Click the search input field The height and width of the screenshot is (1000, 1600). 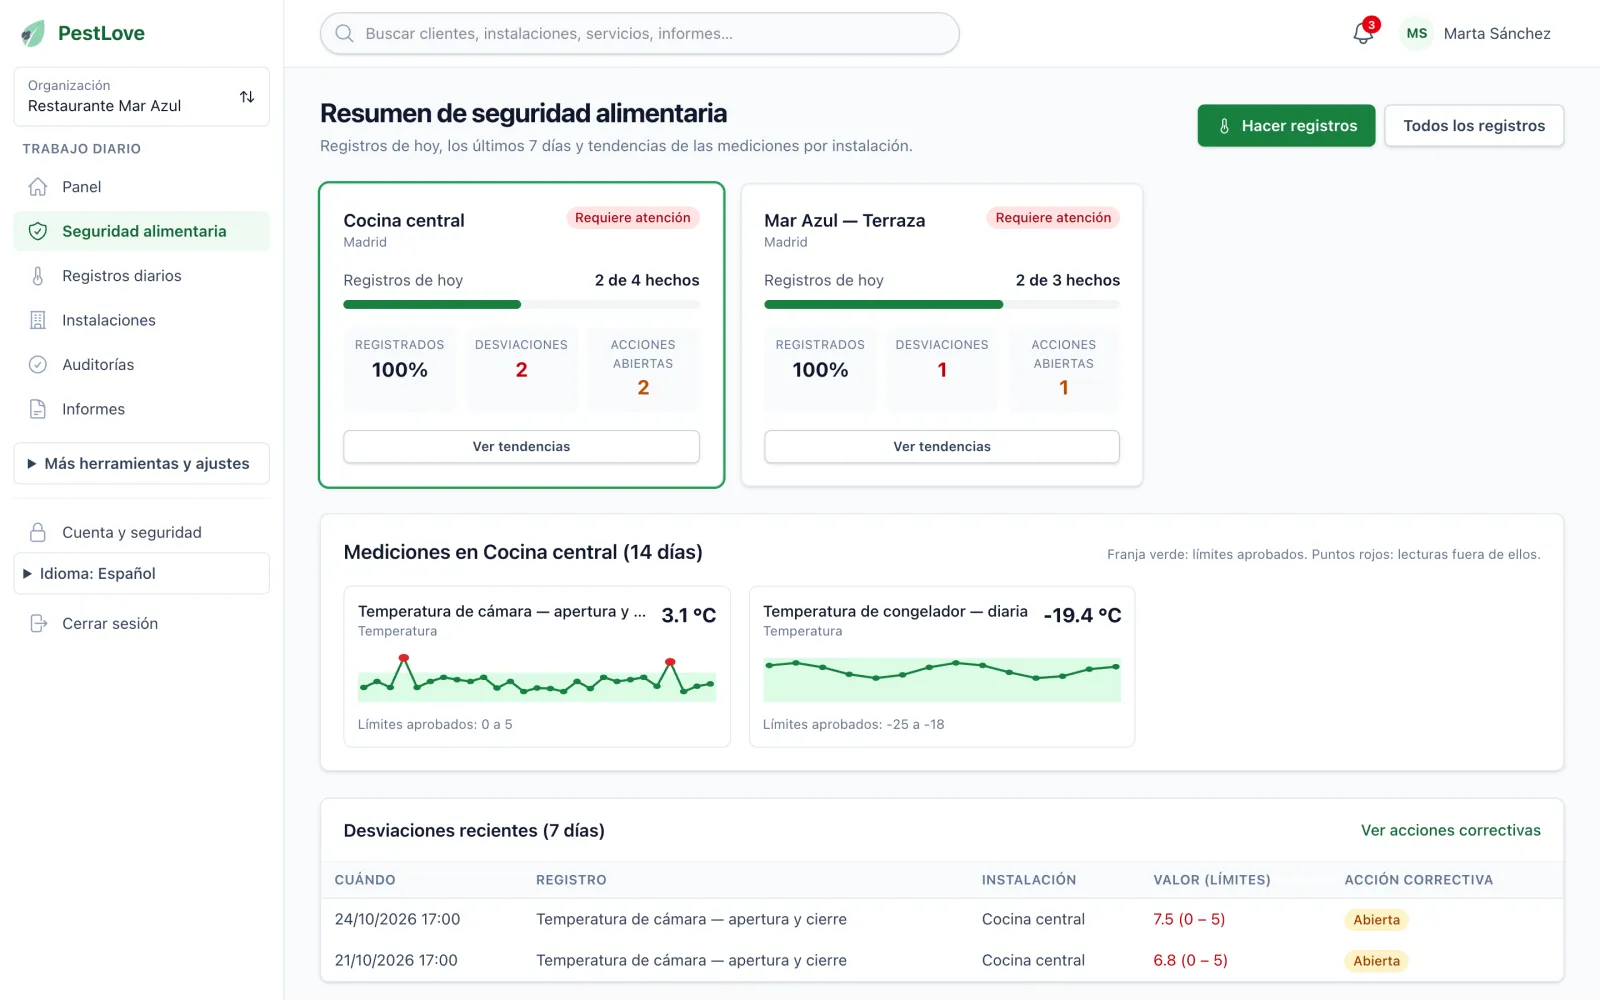(x=640, y=33)
